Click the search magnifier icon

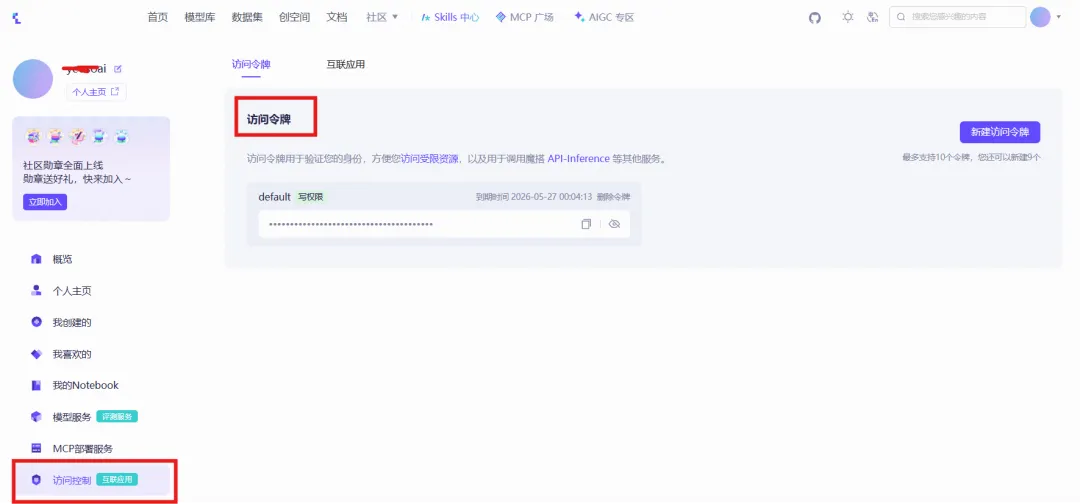pyautogui.click(x=901, y=17)
